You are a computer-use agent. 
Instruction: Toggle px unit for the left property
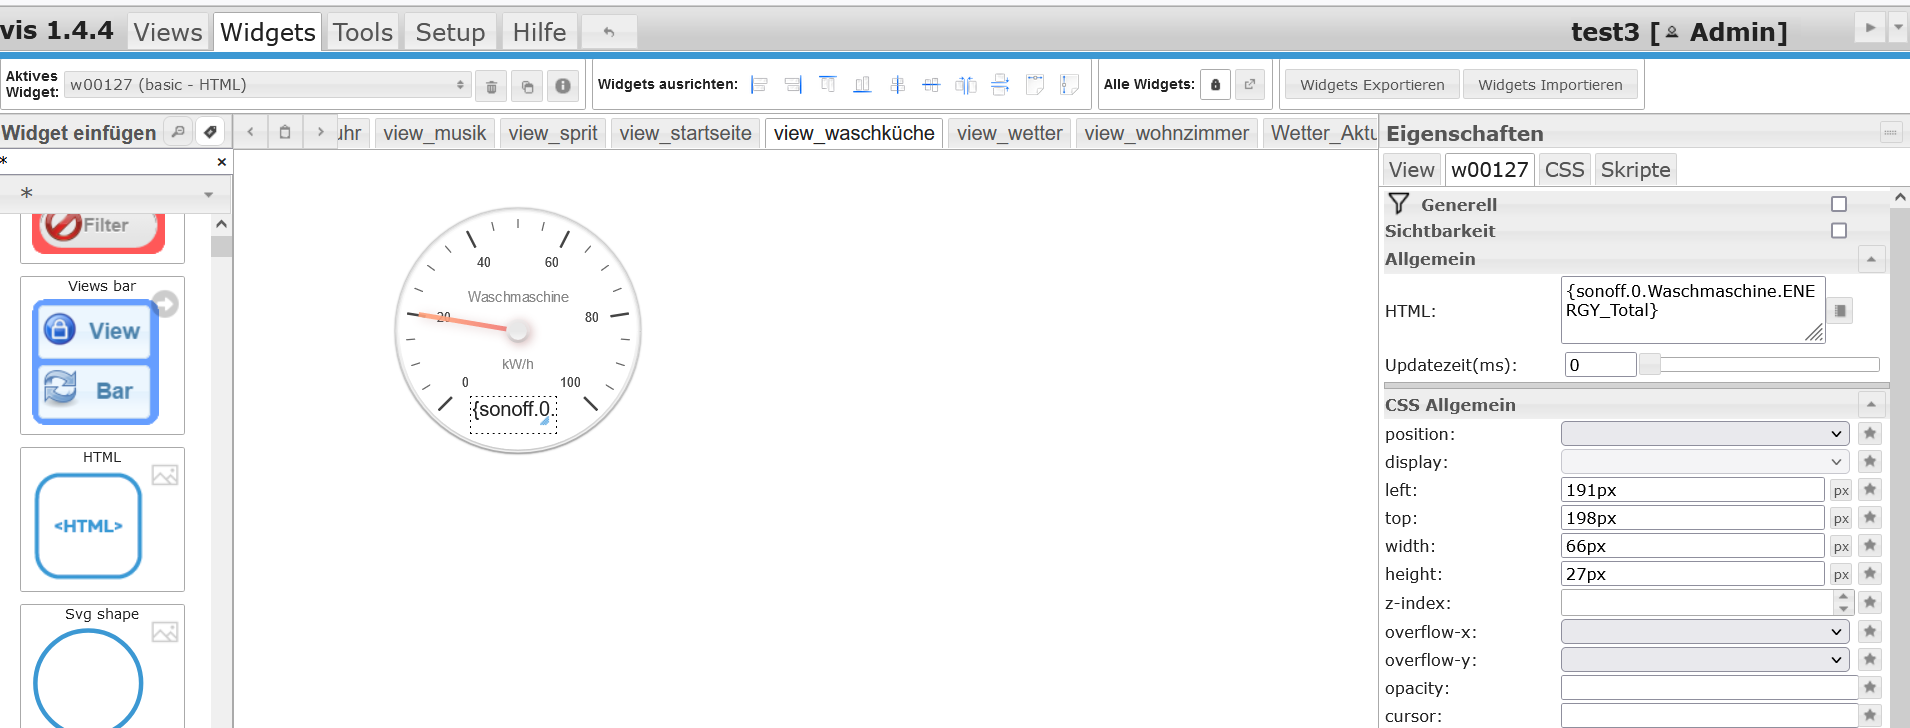click(1841, 491)
